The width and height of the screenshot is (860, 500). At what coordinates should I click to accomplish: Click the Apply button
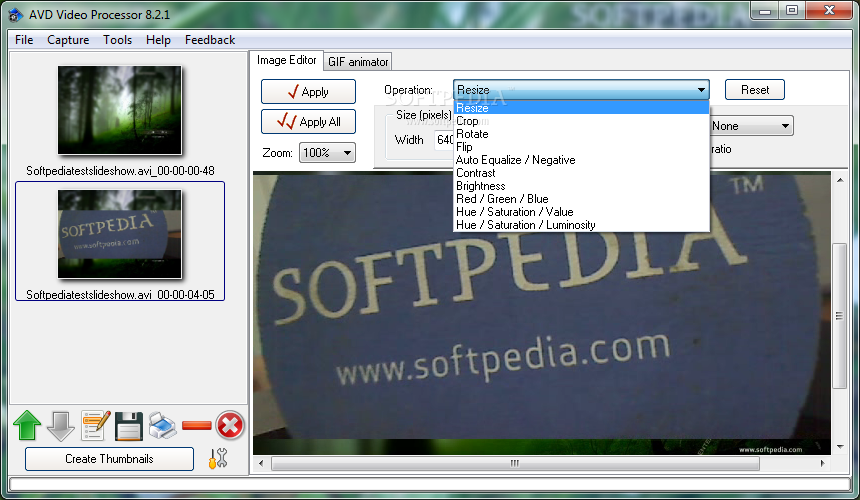(308, 92)
